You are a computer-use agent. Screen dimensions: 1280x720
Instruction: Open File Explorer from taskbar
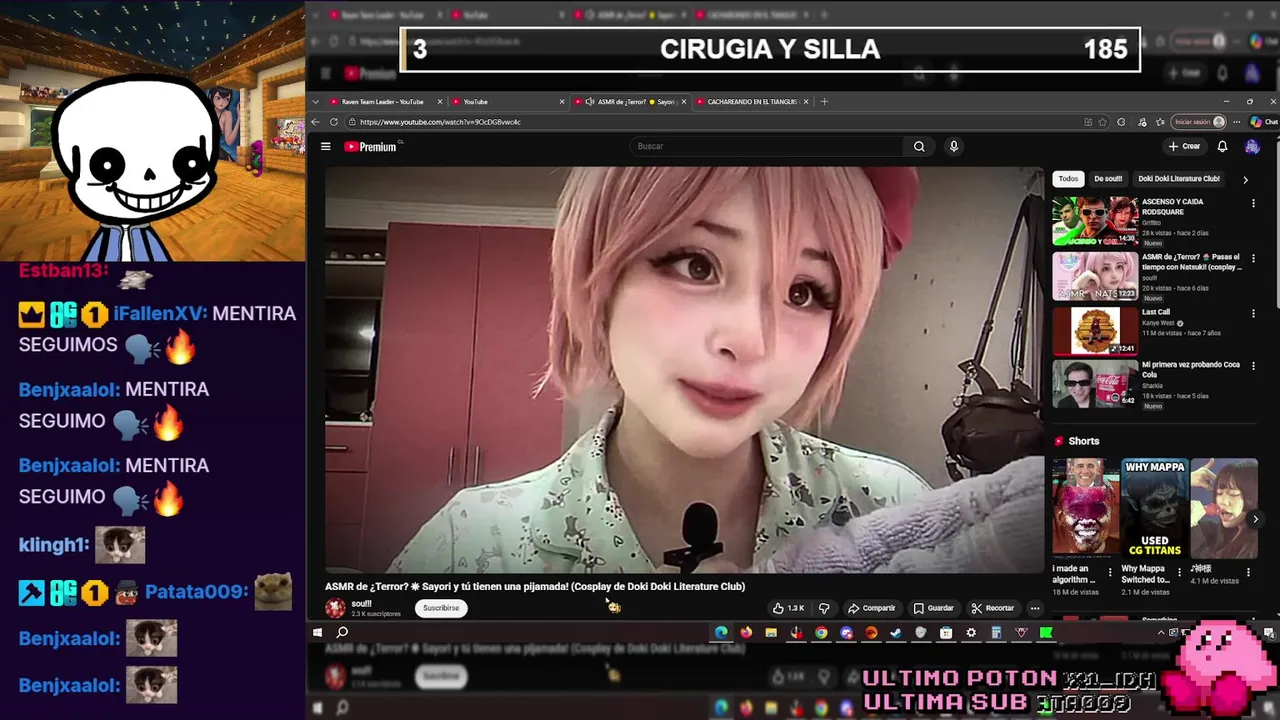coord(771,632)
